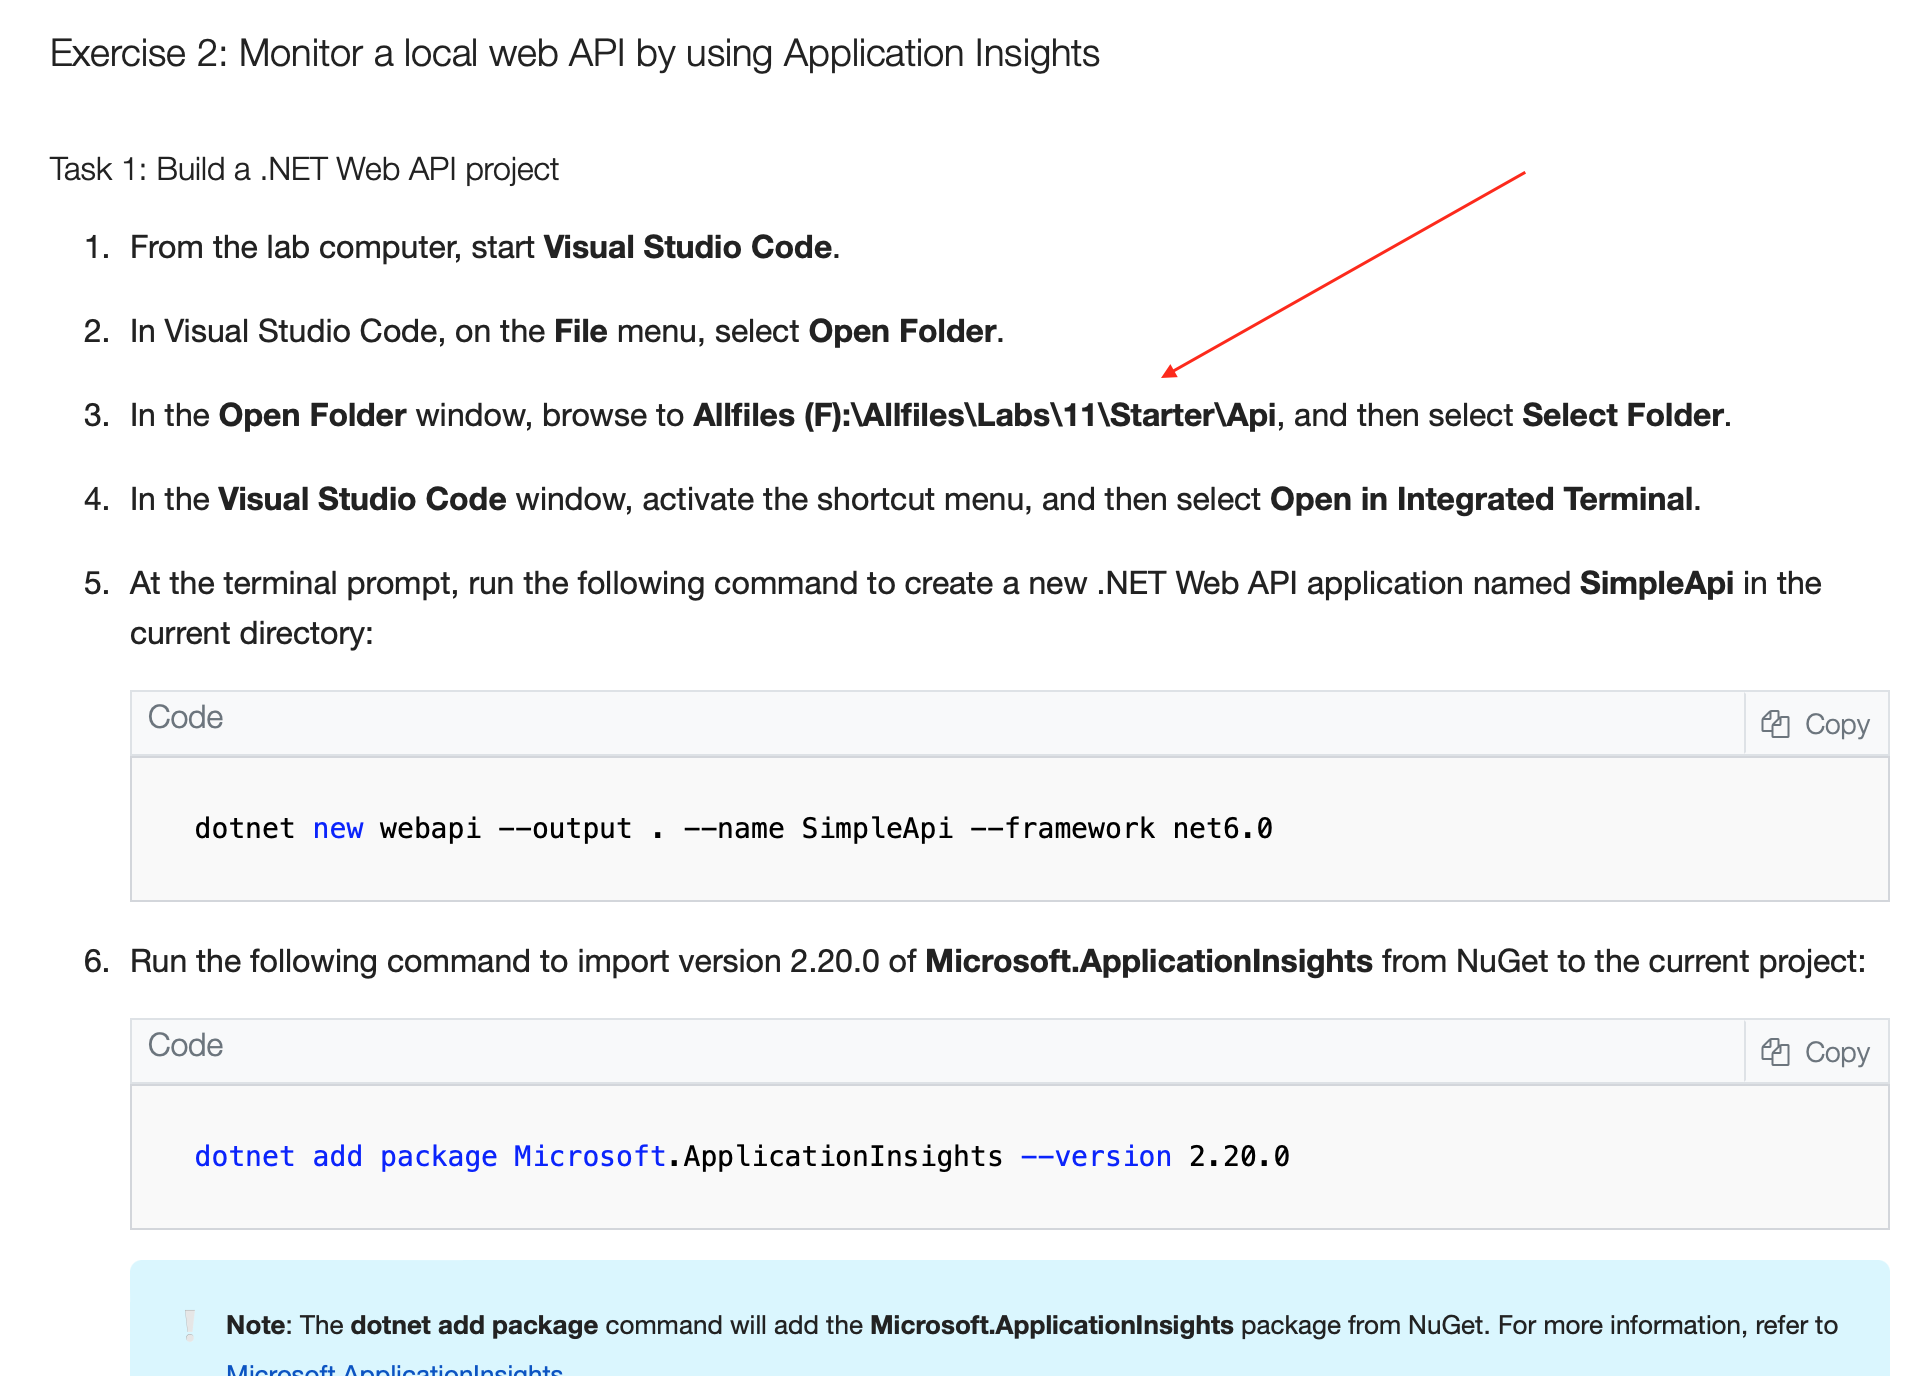This screenshot has width=1932, height=1376.
Task: Click the highlighted --version token in code
Action: pyautogui.click(x=1098, y=1156)
